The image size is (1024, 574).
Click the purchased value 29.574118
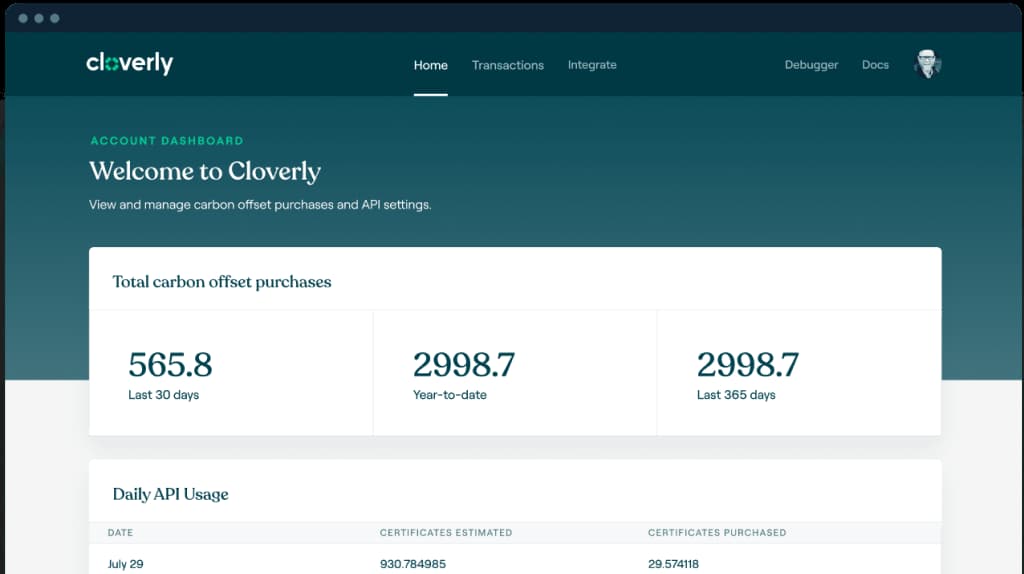tap(673, 564)
